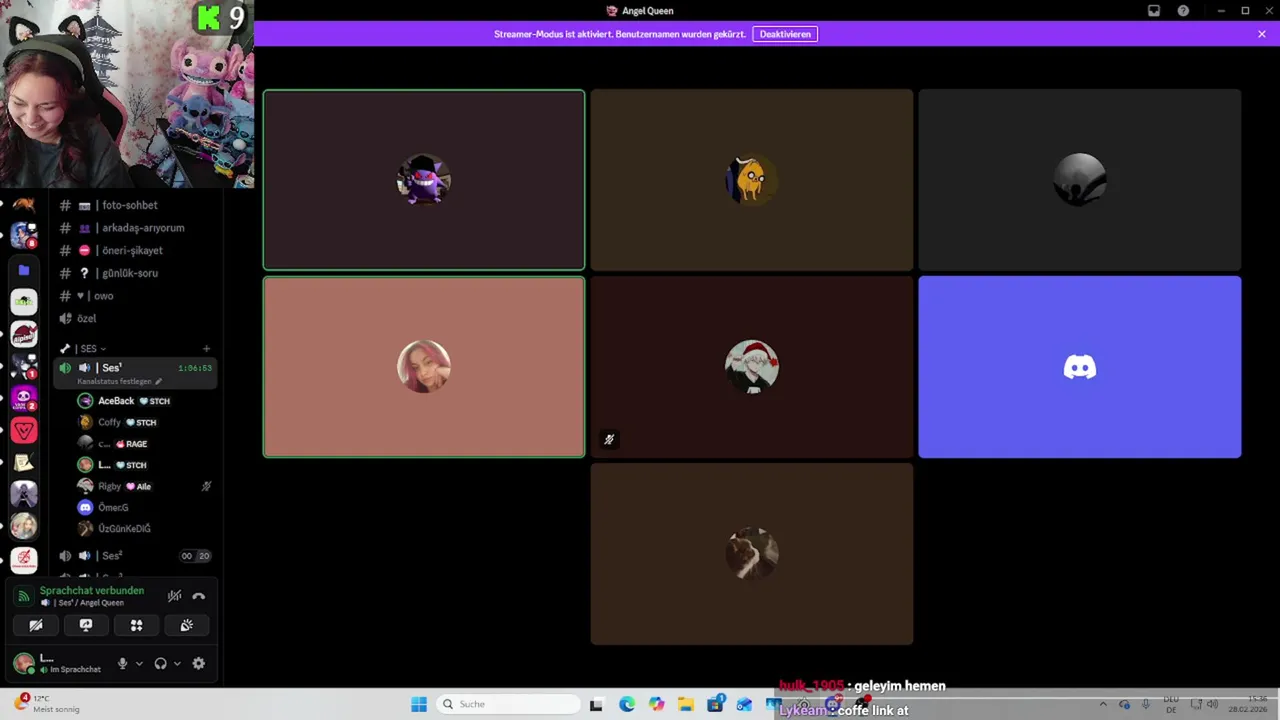Share your screen in voice chat

click(x=86, y=625)
